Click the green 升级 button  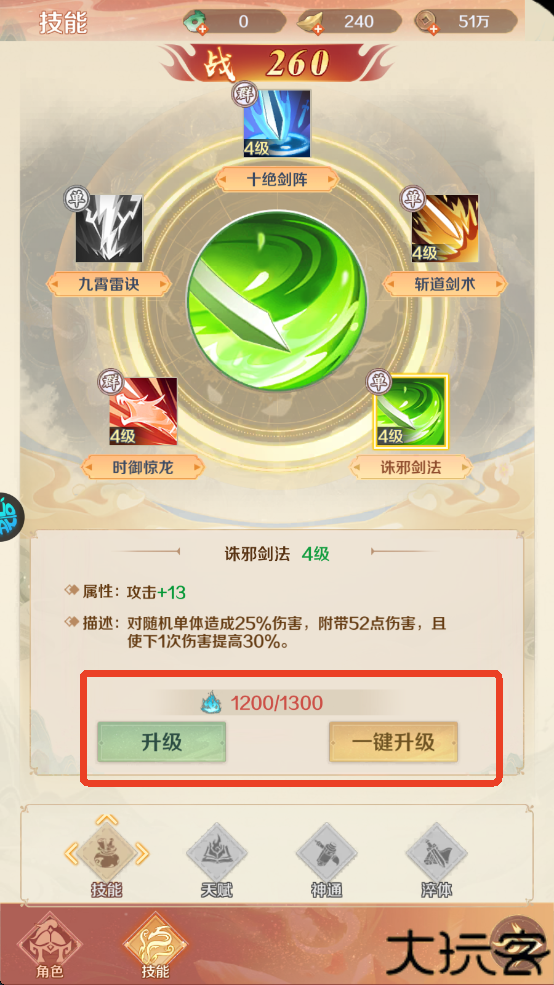tap(161, 742)
